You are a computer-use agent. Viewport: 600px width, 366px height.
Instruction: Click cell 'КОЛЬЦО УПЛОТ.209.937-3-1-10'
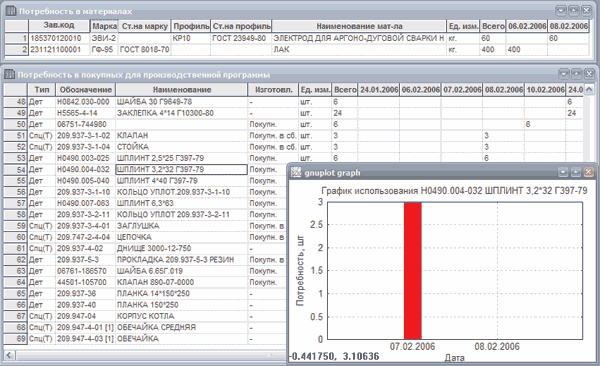pyautogui.click(x=182, y=192)
